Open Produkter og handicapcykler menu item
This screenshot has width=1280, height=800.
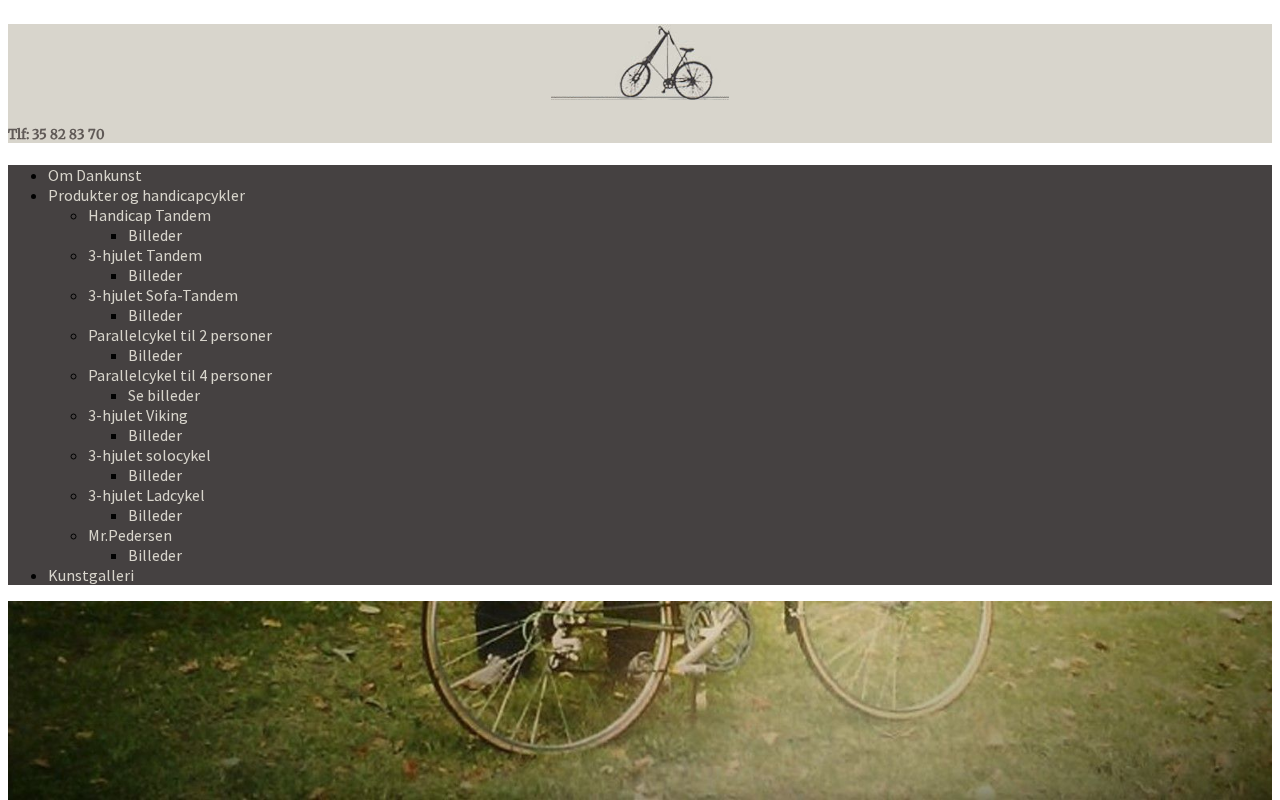[x=146, y=195]
